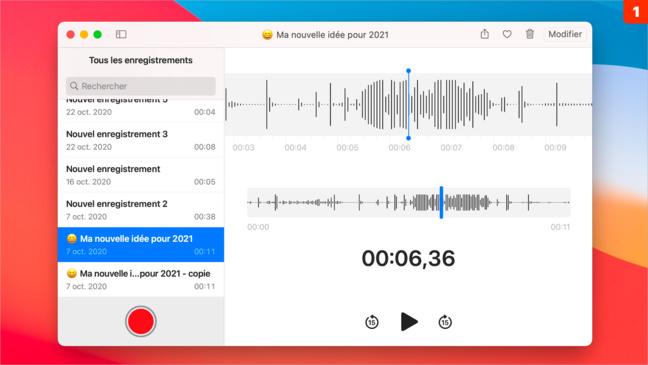The width and height of the screenshot is (648, 365).
Task: Click the 00:04 timeline marker
Action: 295,148
